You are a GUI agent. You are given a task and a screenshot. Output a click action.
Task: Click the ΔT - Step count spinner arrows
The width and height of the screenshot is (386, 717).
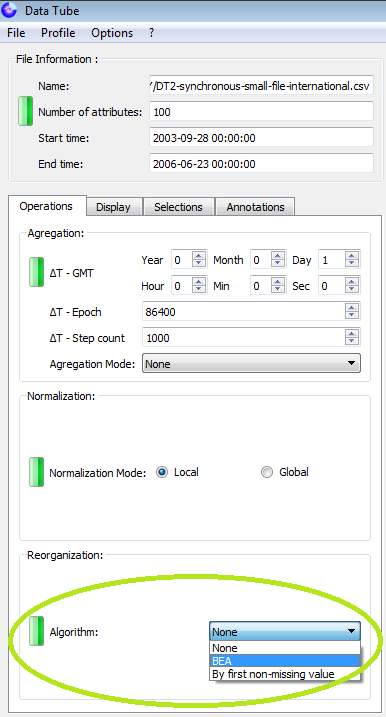(x=352, y=338)
